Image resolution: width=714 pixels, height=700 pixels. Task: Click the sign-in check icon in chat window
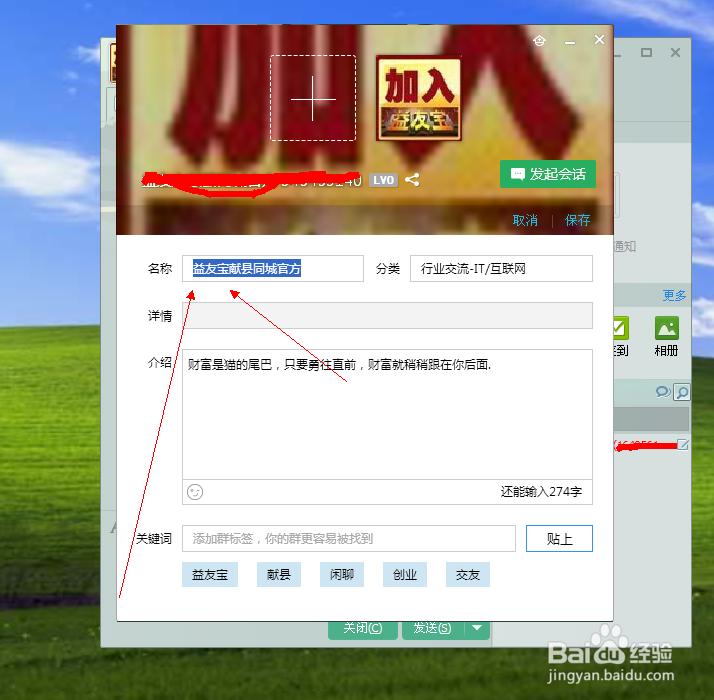[x=621, y=328]
